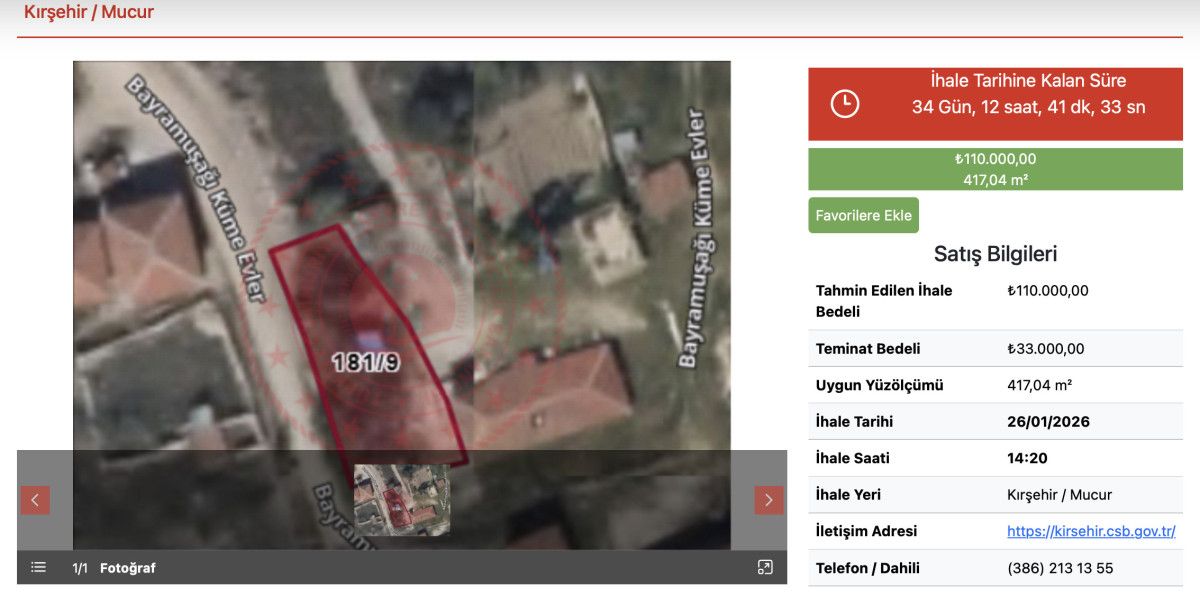Open the thumbnail list icon in gallery bar
The height and width of the screenshot is (606, 1200).
(x=38, y=567)
